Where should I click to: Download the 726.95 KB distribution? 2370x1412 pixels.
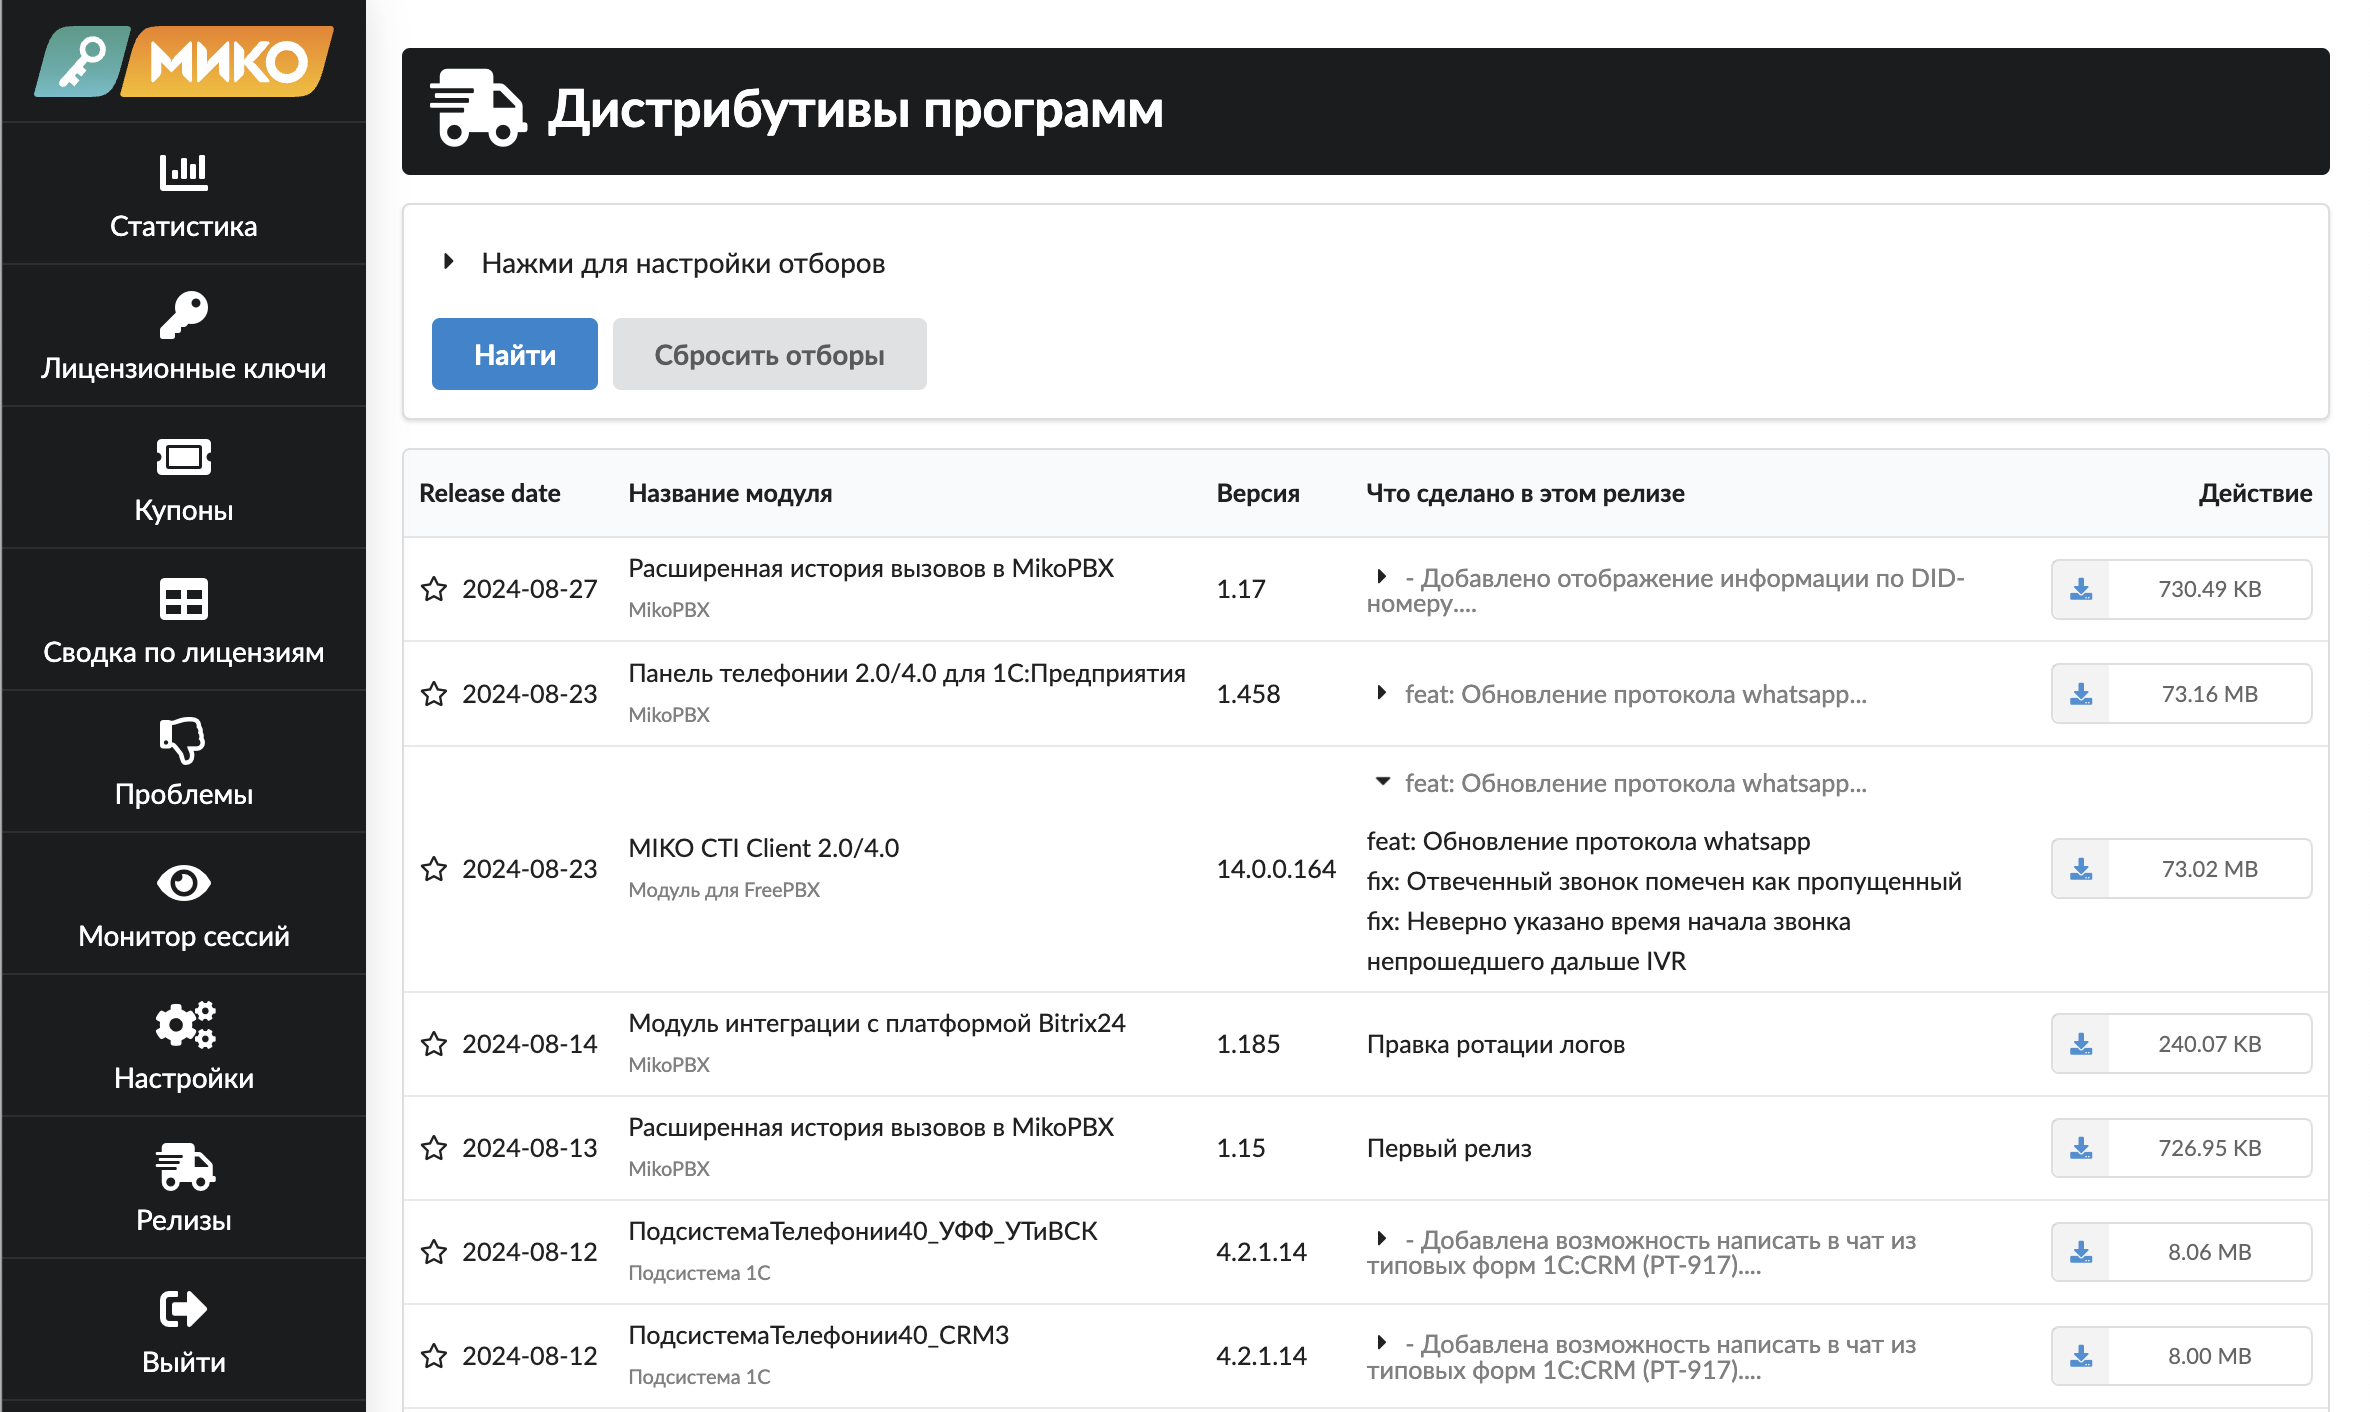pyautogui.click(x=2182, y=1148)
